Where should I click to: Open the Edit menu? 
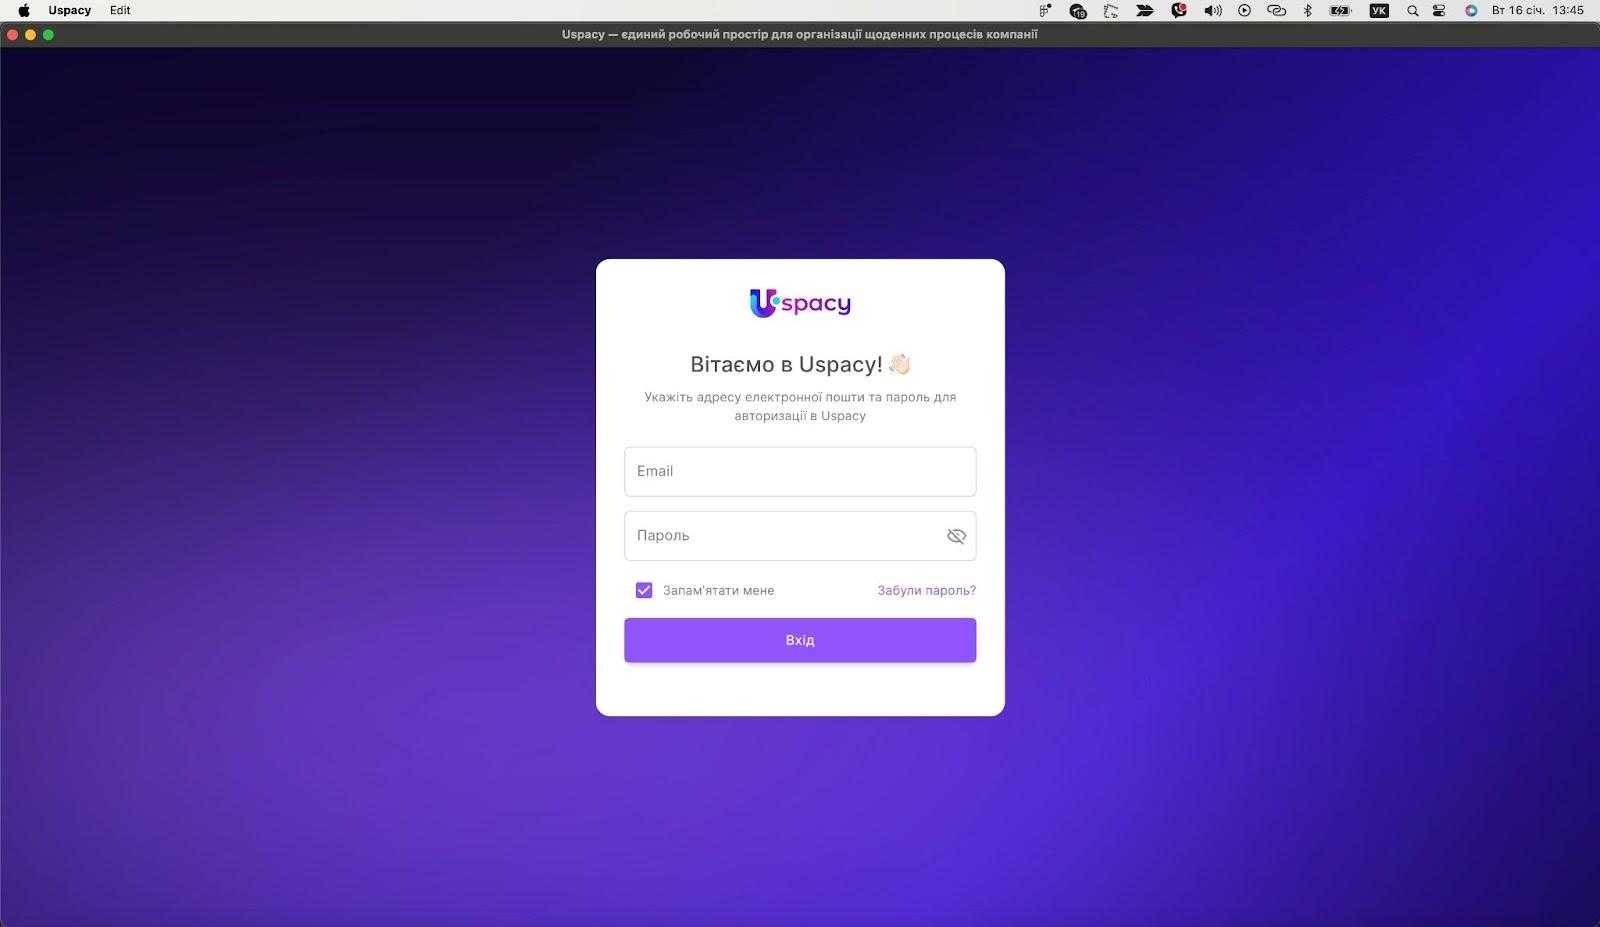120,10
